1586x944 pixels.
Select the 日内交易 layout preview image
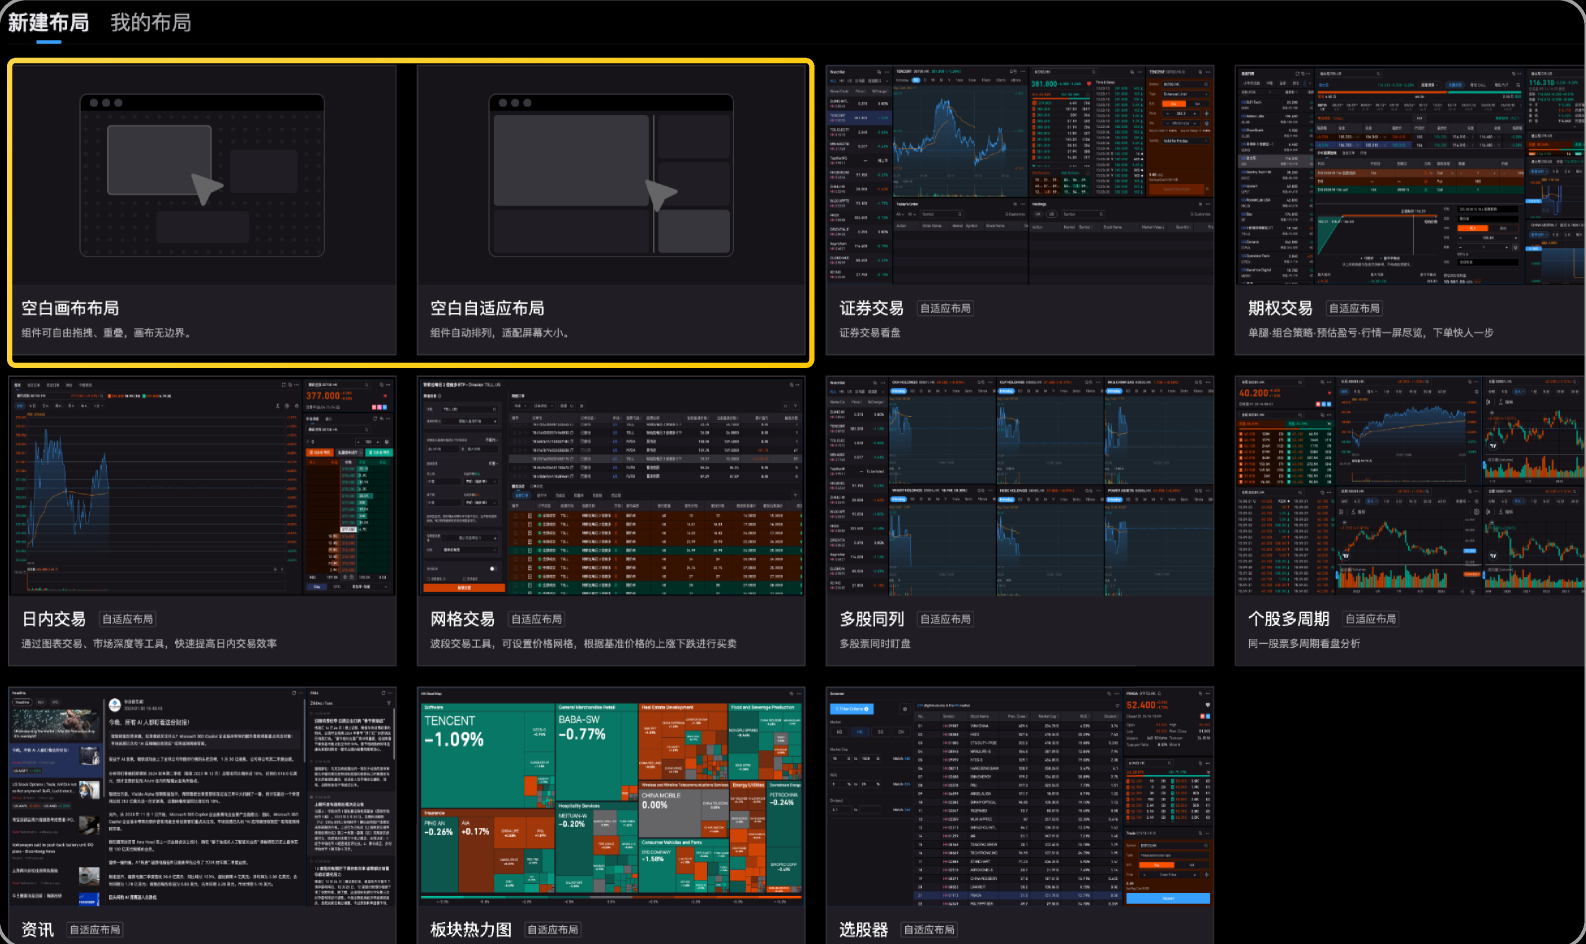tap(202, 486)
